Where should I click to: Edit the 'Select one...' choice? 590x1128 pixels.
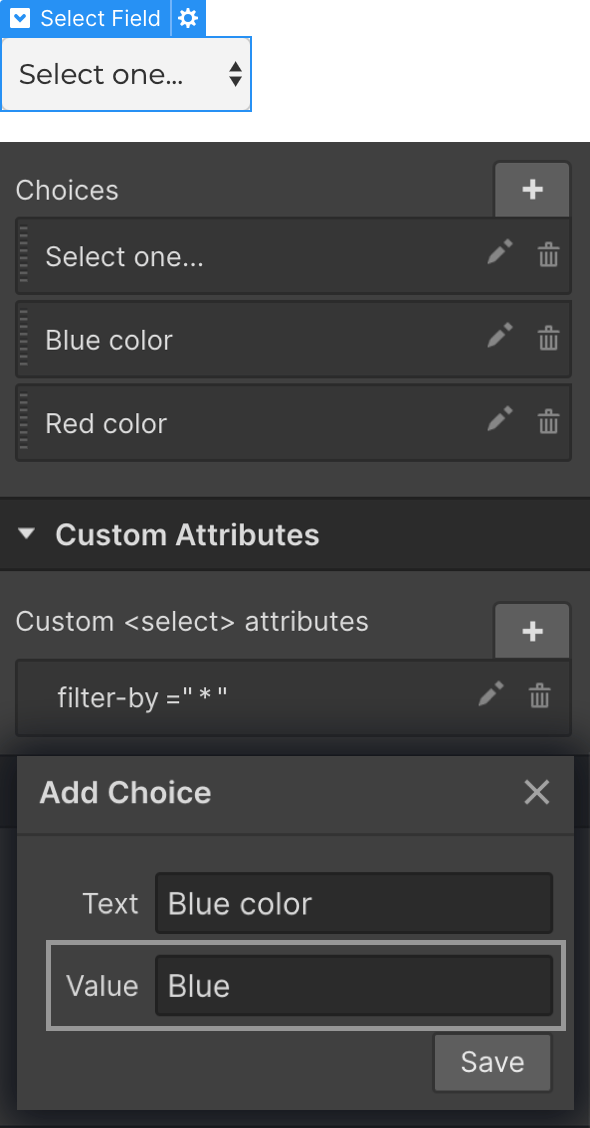pos(500,253)
